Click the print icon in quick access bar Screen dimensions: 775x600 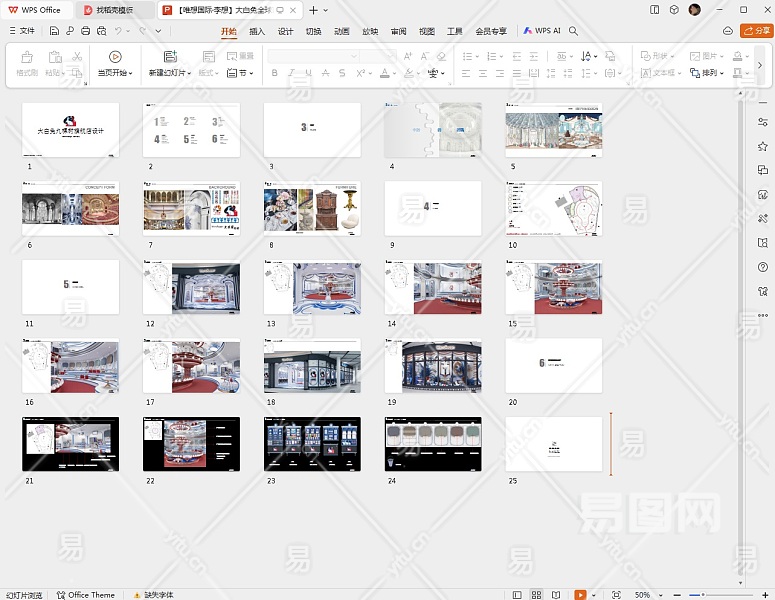(x=86, y=31)
